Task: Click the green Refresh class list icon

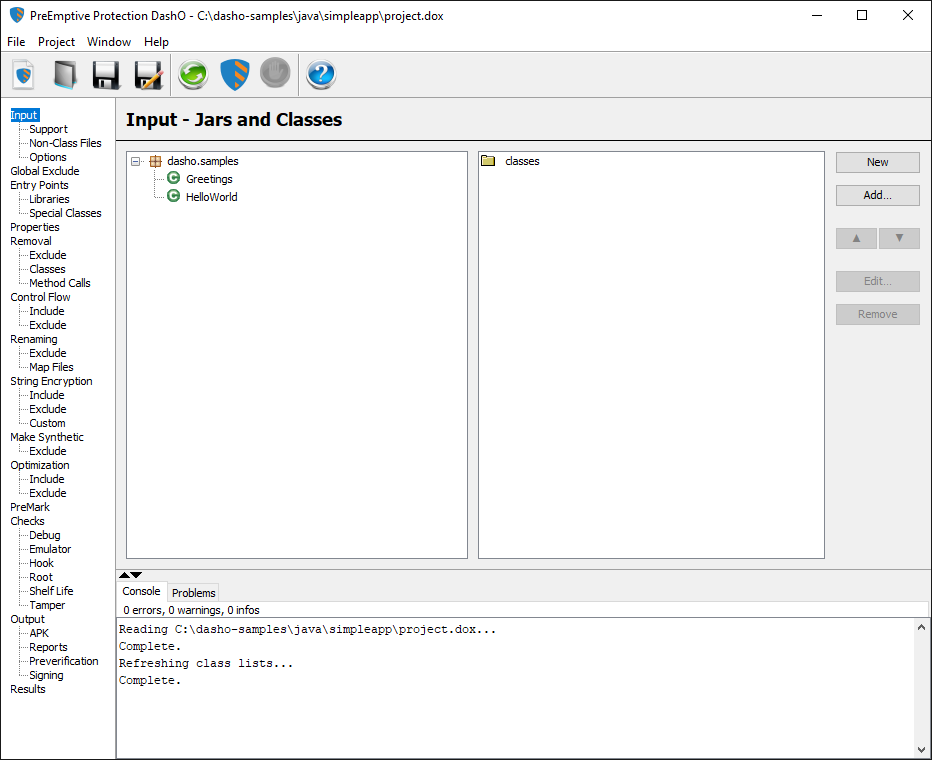Action: coord(193,75)
